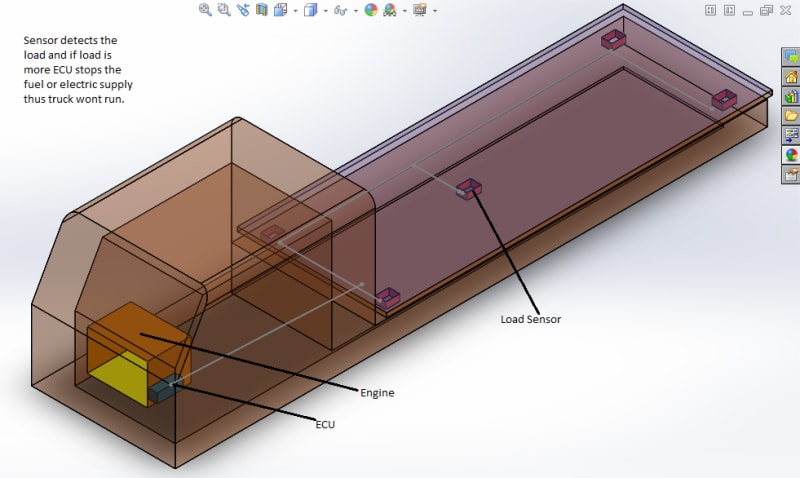The width and height of the screenshot is (800, 478).
Task: Expand the Hide/Show Items dropdown arrow
Action: coord(356,11)
